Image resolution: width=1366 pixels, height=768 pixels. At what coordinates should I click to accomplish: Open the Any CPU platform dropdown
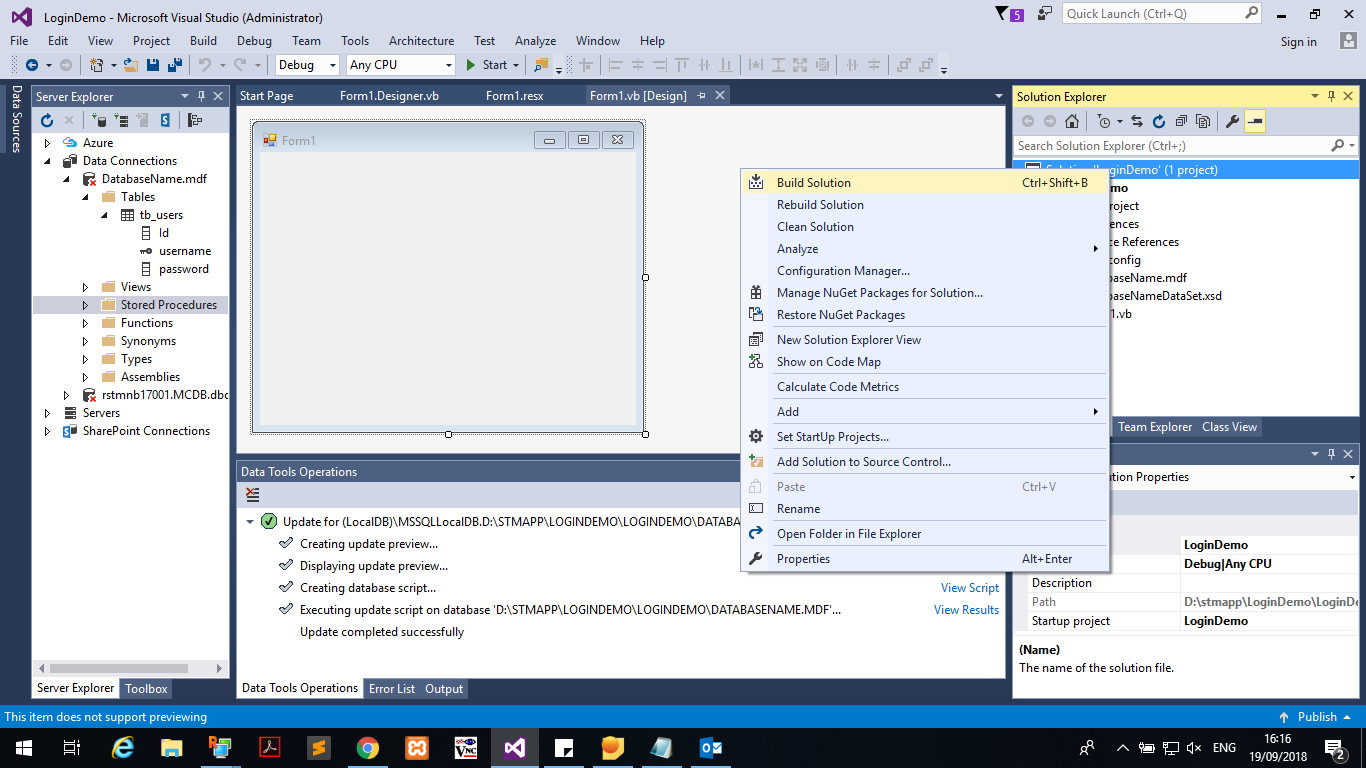[x=450, y=64]
